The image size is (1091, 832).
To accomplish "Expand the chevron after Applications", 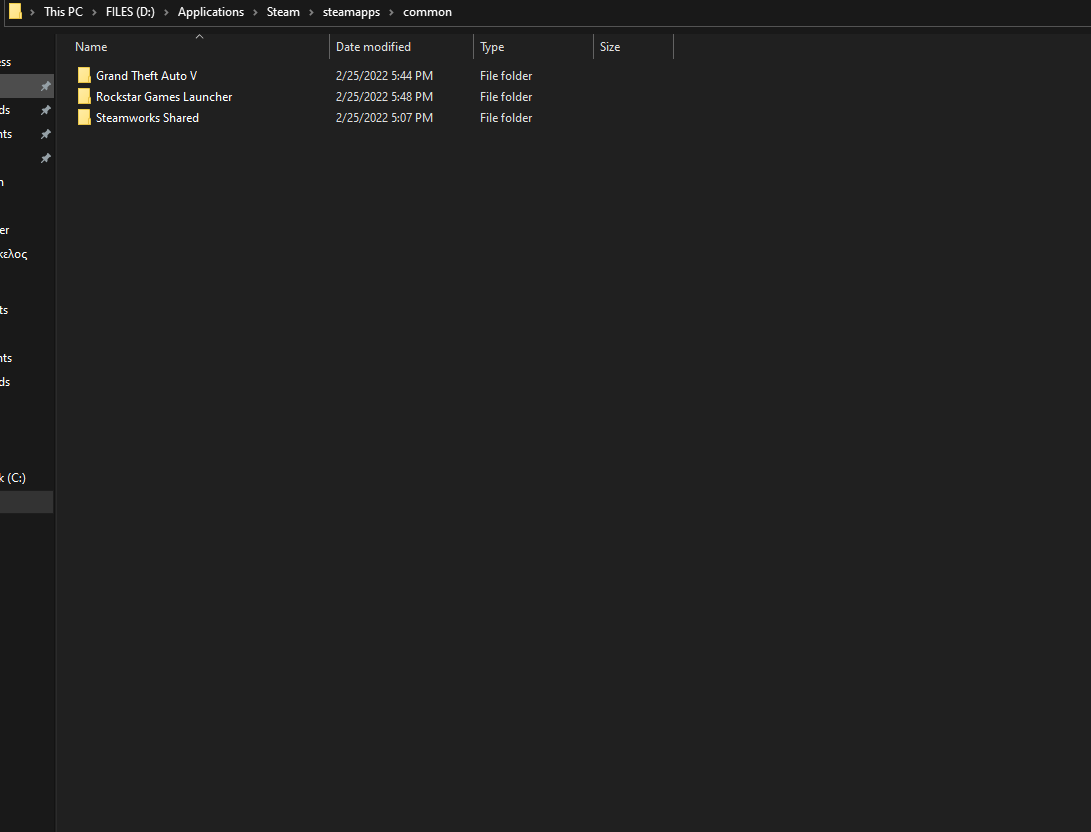I will (255, 13).
